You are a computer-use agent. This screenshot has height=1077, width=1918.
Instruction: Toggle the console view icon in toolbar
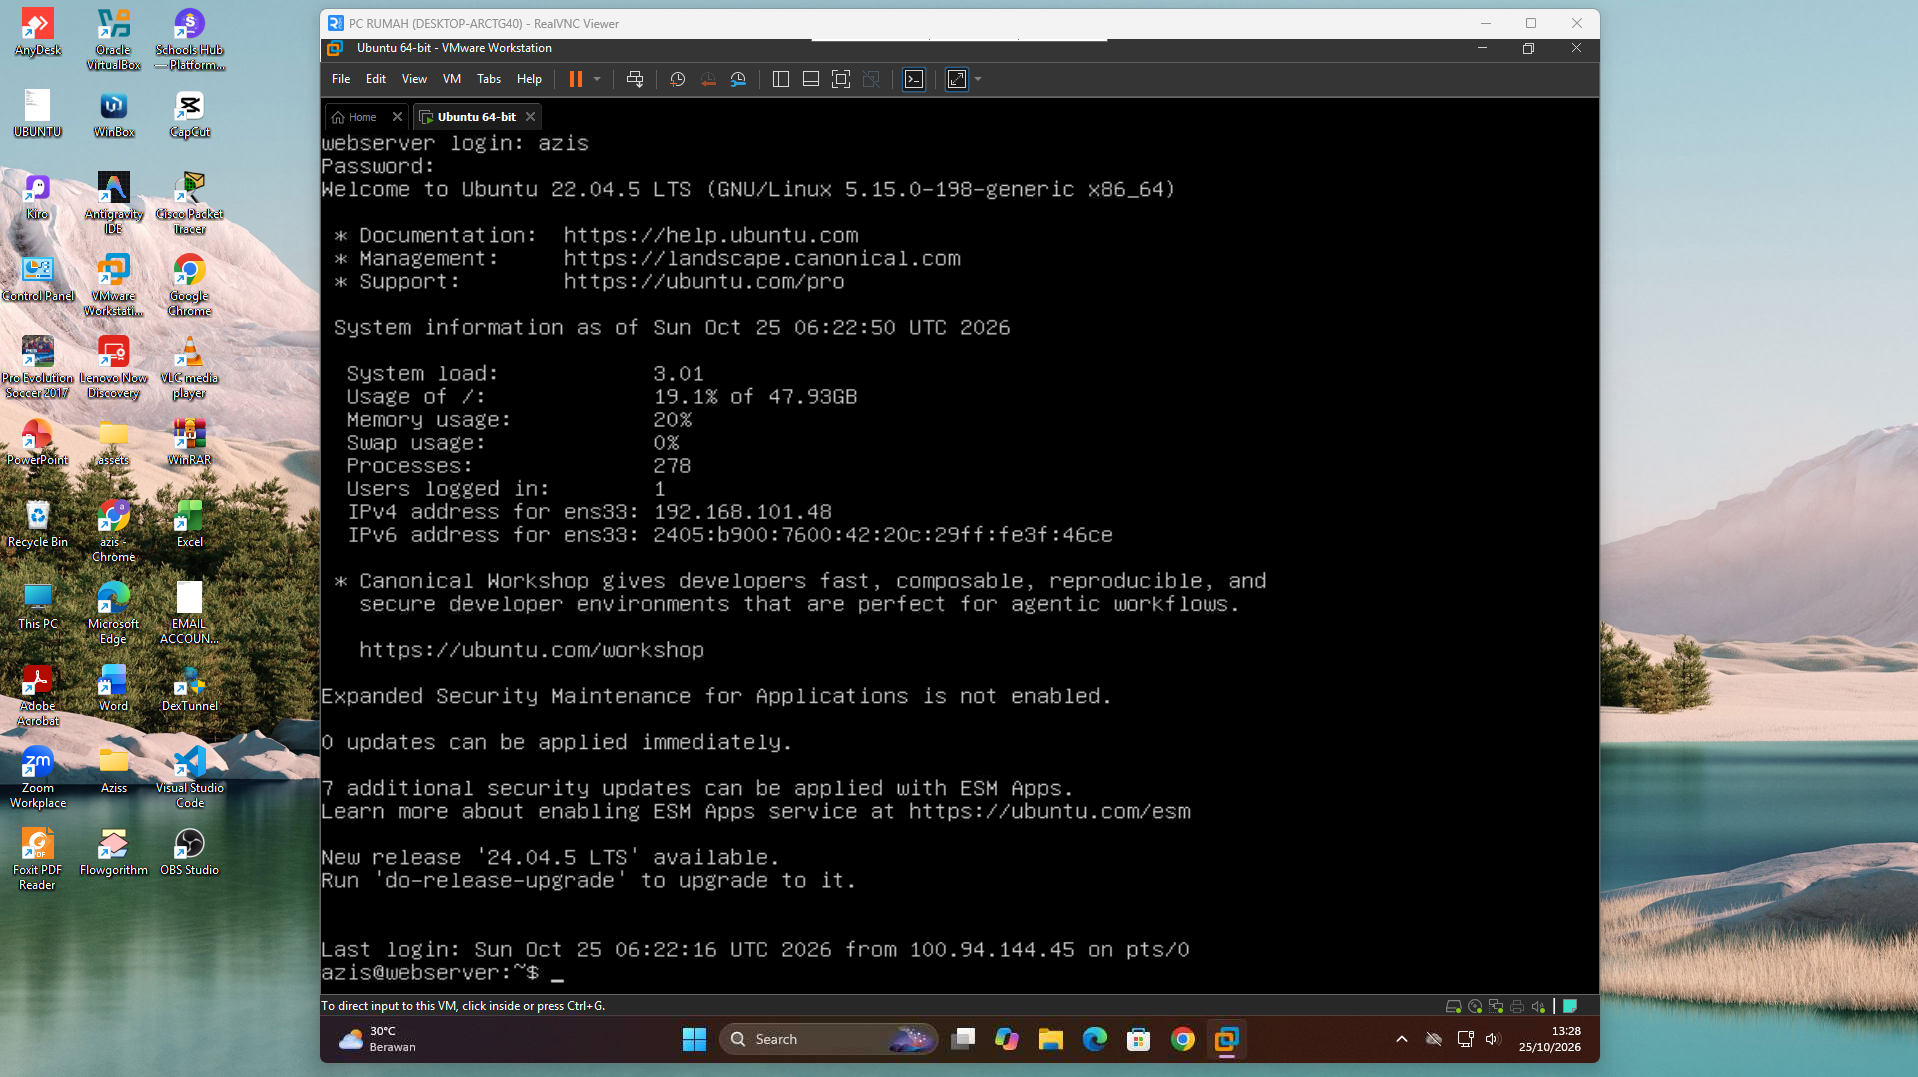coord(914,79)
